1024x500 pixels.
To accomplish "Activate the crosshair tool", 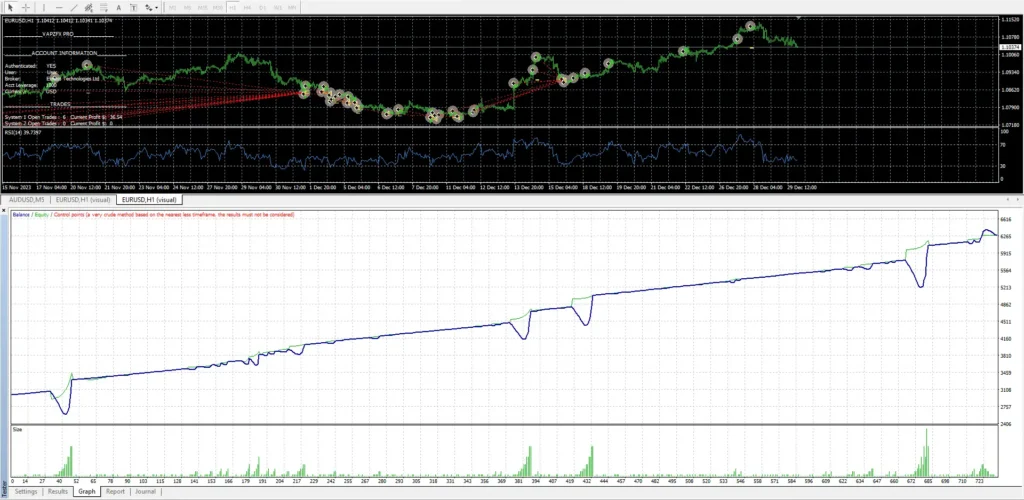I will click(x=24, y=7).
